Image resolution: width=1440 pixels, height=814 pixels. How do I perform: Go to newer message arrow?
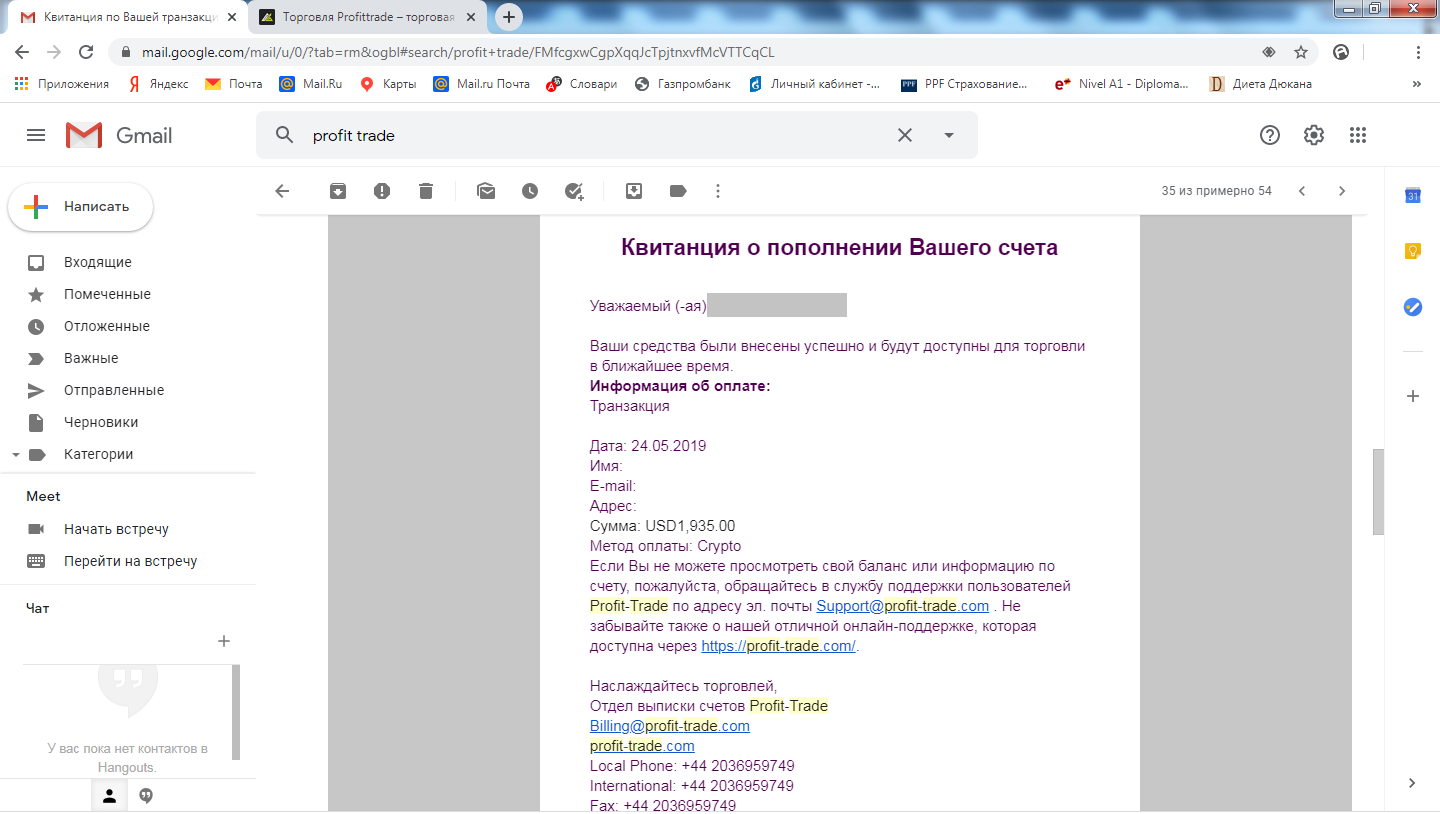point(1302,191)
